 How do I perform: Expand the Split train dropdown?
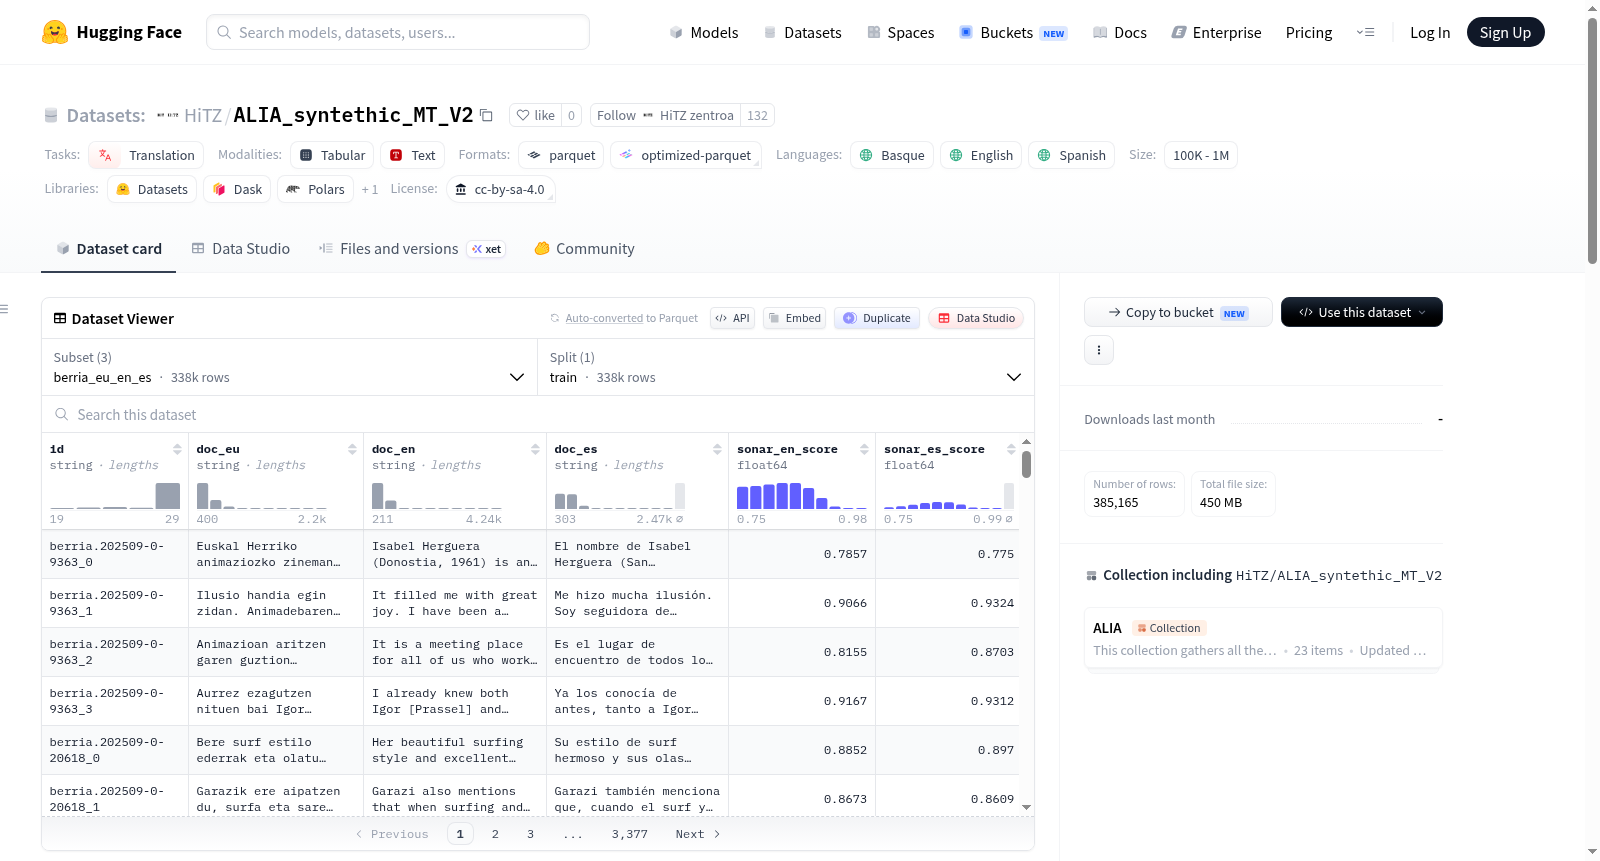tap(786, 367)
